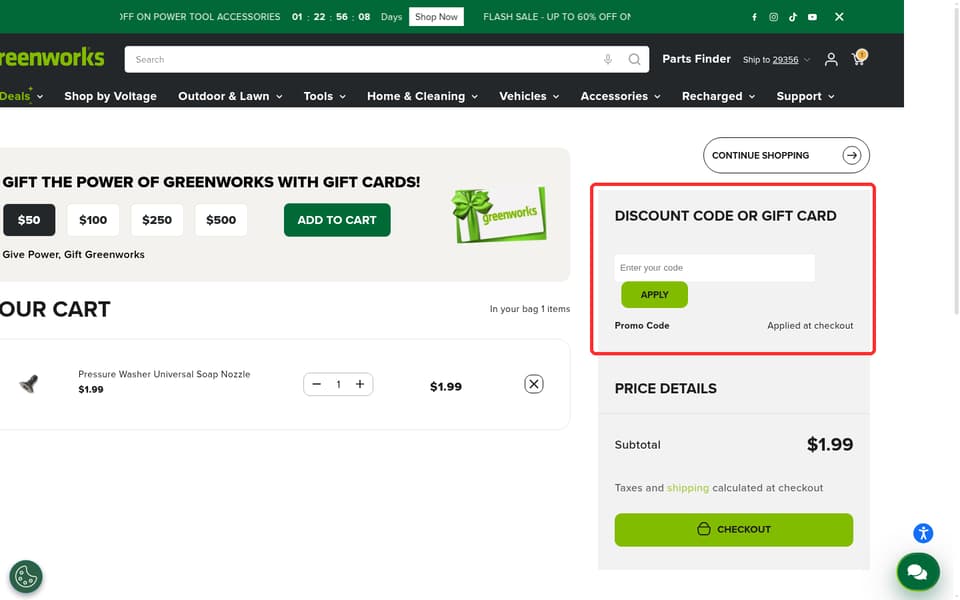Open the shopping cart icon
Screen dimensions: 960x600
coord(859,58)
